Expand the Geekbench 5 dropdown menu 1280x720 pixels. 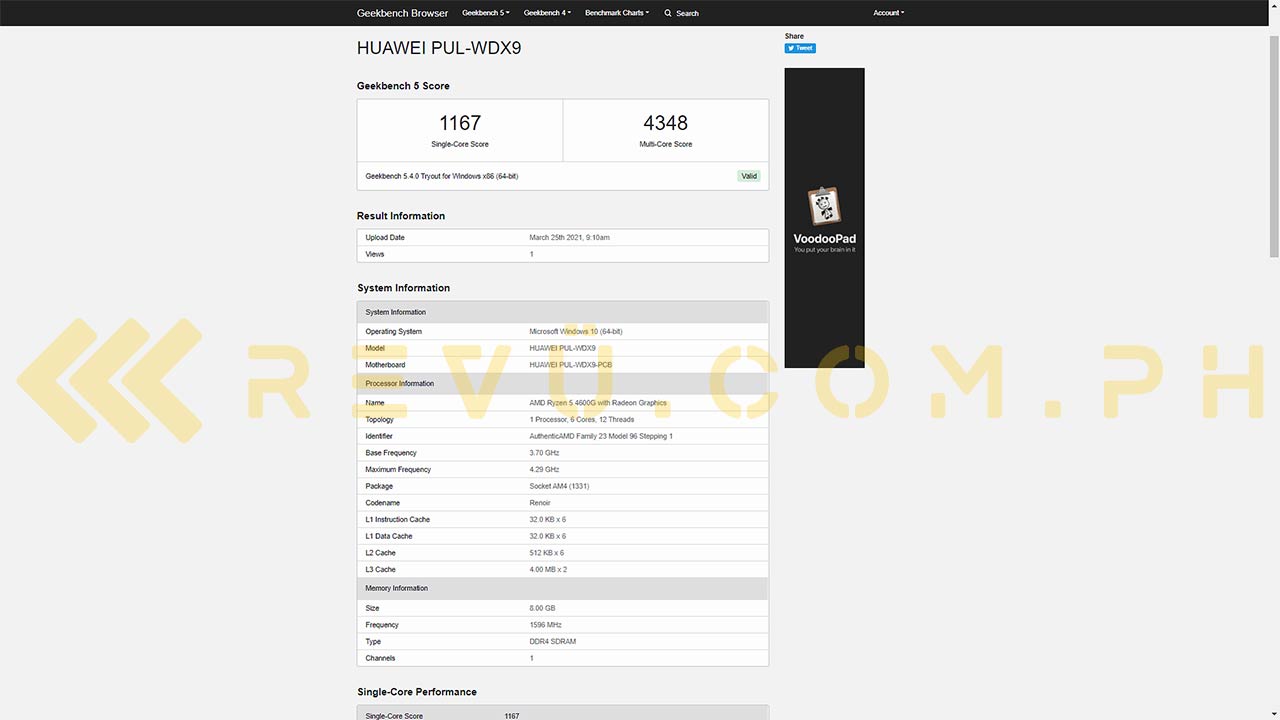click(x=486, y=13)
